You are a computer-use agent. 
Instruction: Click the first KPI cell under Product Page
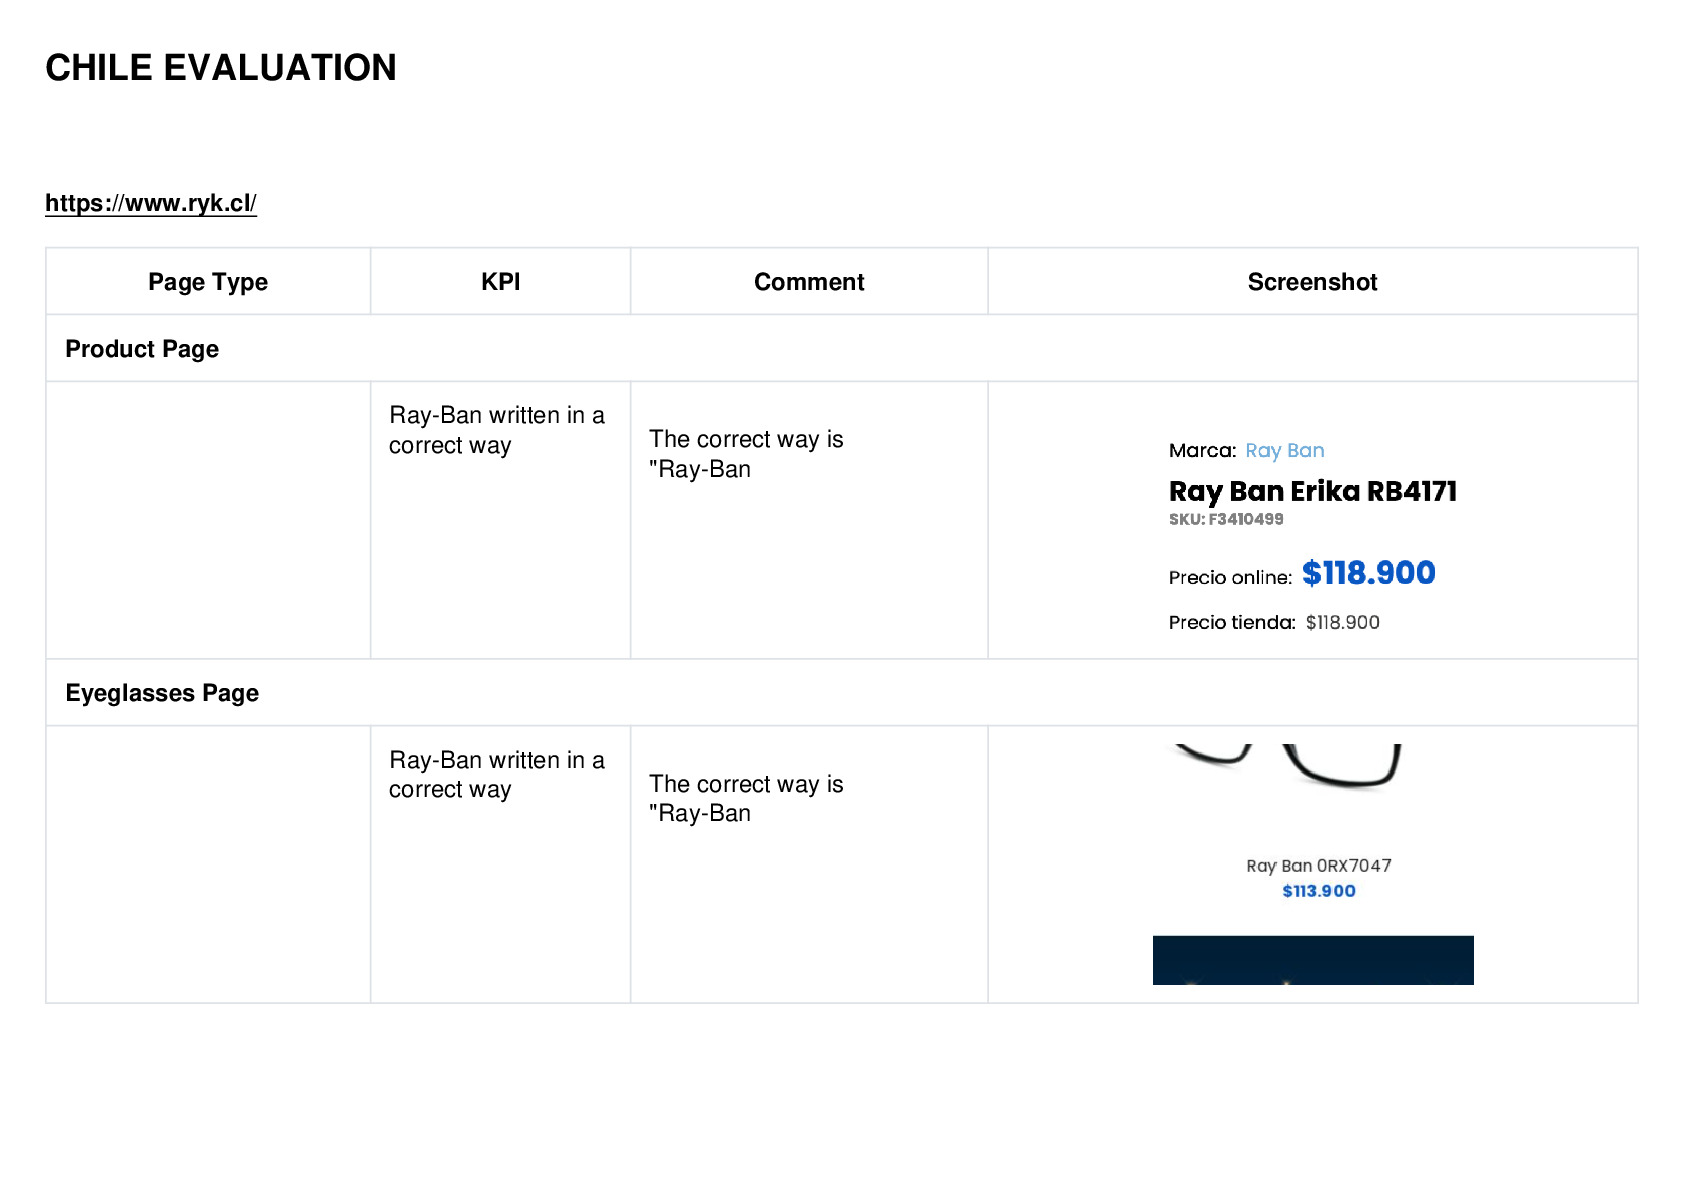[x=500, y=520]
